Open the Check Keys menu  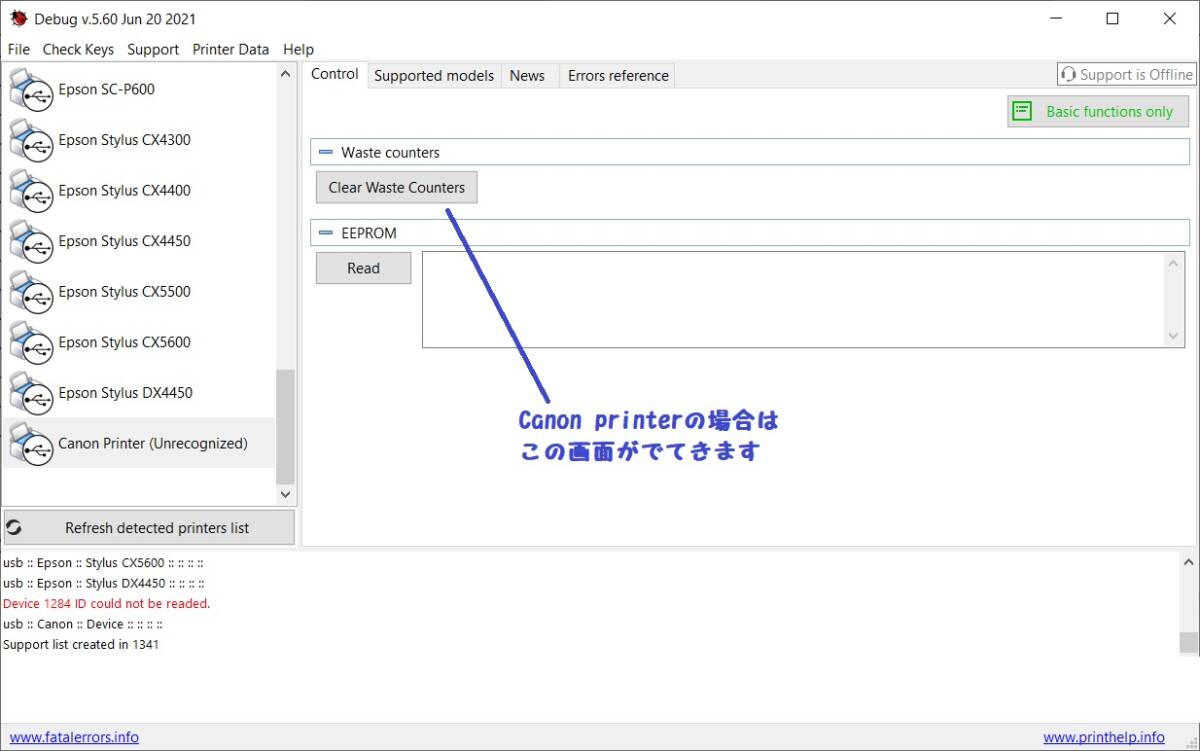tap(78, 49)
